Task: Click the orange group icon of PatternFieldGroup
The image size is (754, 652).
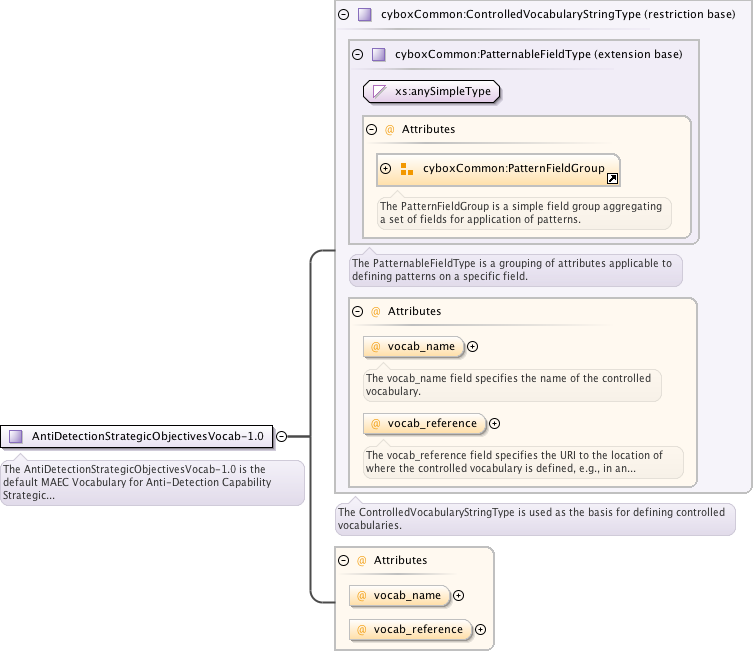Action: (406, 169)
